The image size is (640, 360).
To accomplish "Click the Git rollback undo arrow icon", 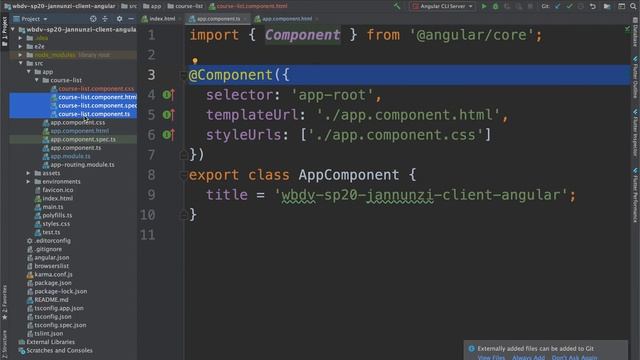I will point(593,6).
